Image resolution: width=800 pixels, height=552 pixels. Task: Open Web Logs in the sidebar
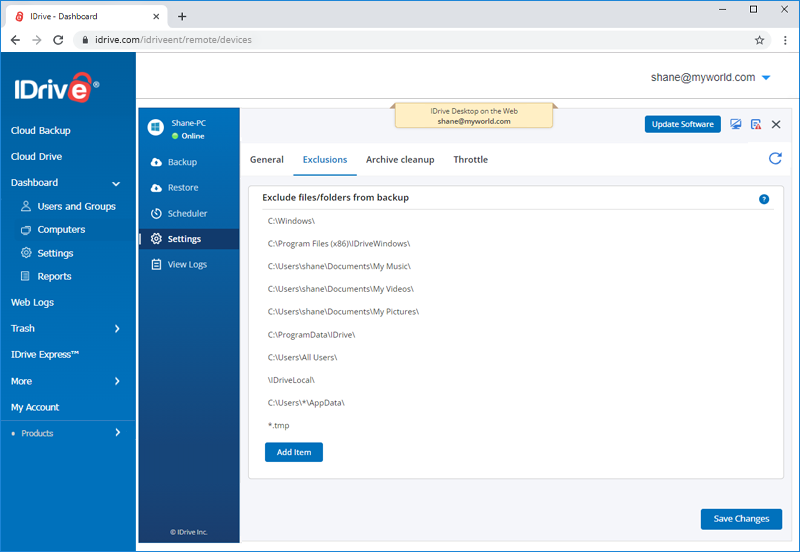click(x=33, y=303)
